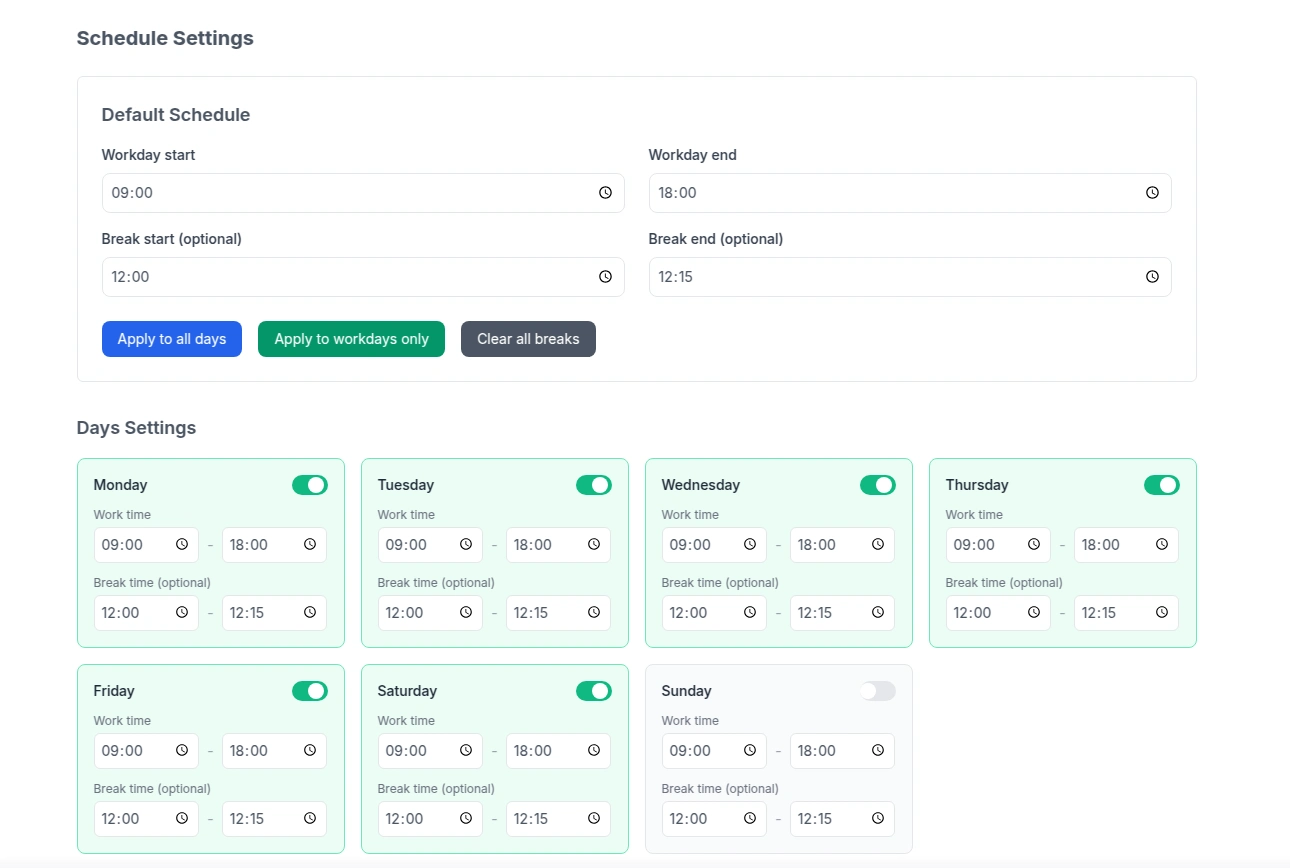Click Apply to all days button

[172, 339]
